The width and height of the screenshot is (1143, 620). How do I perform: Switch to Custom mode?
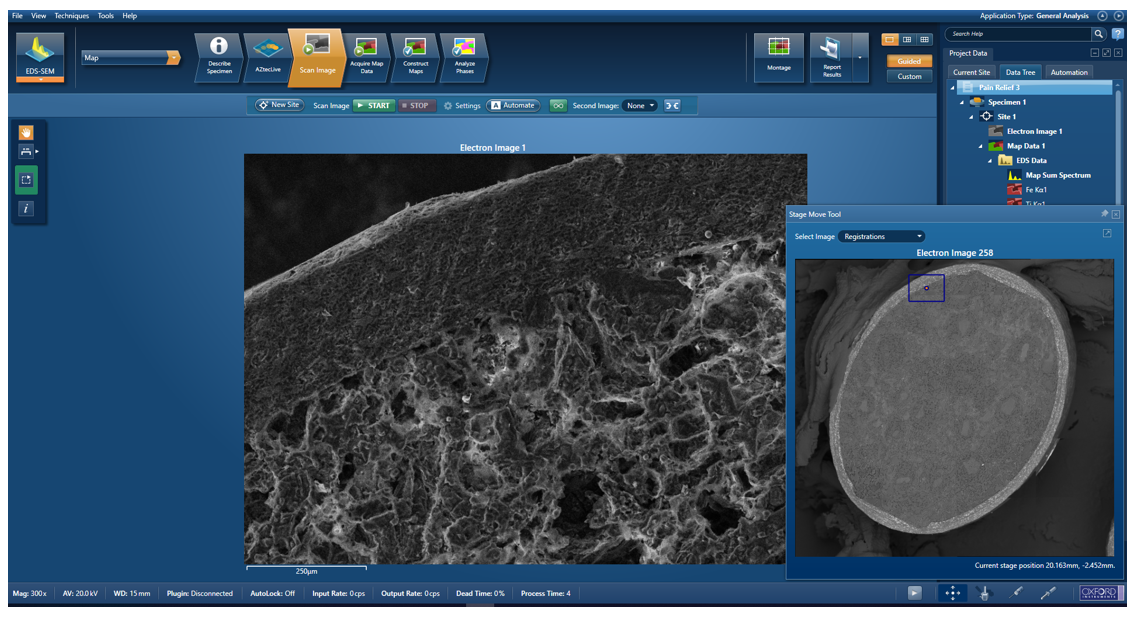point(909,76)
